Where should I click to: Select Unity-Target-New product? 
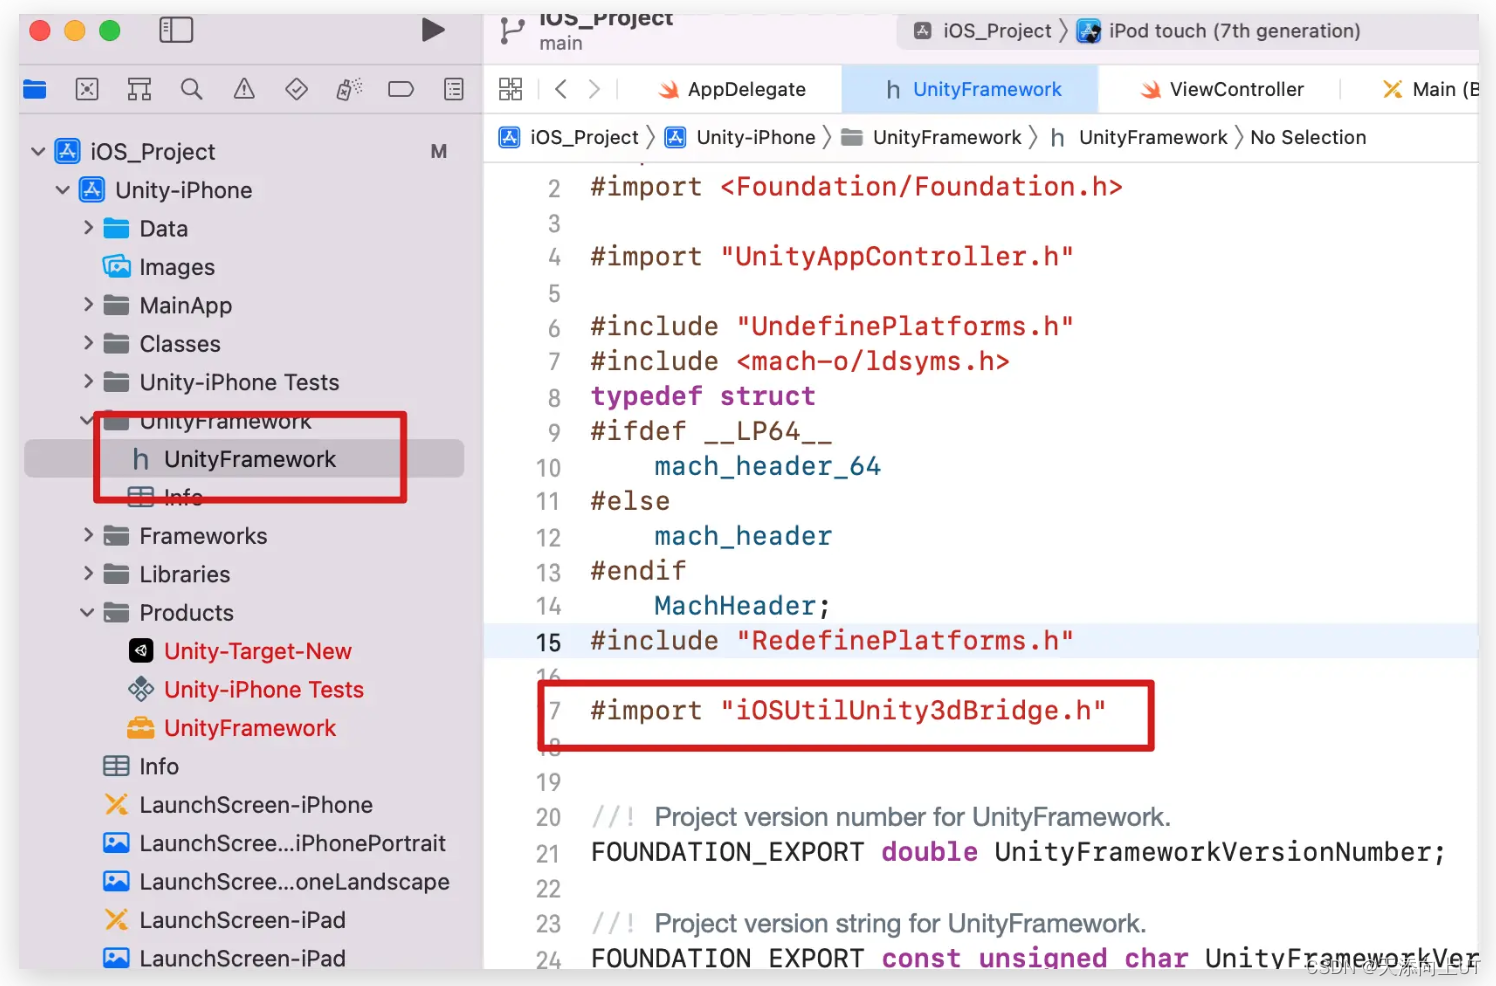pos(240,651)
